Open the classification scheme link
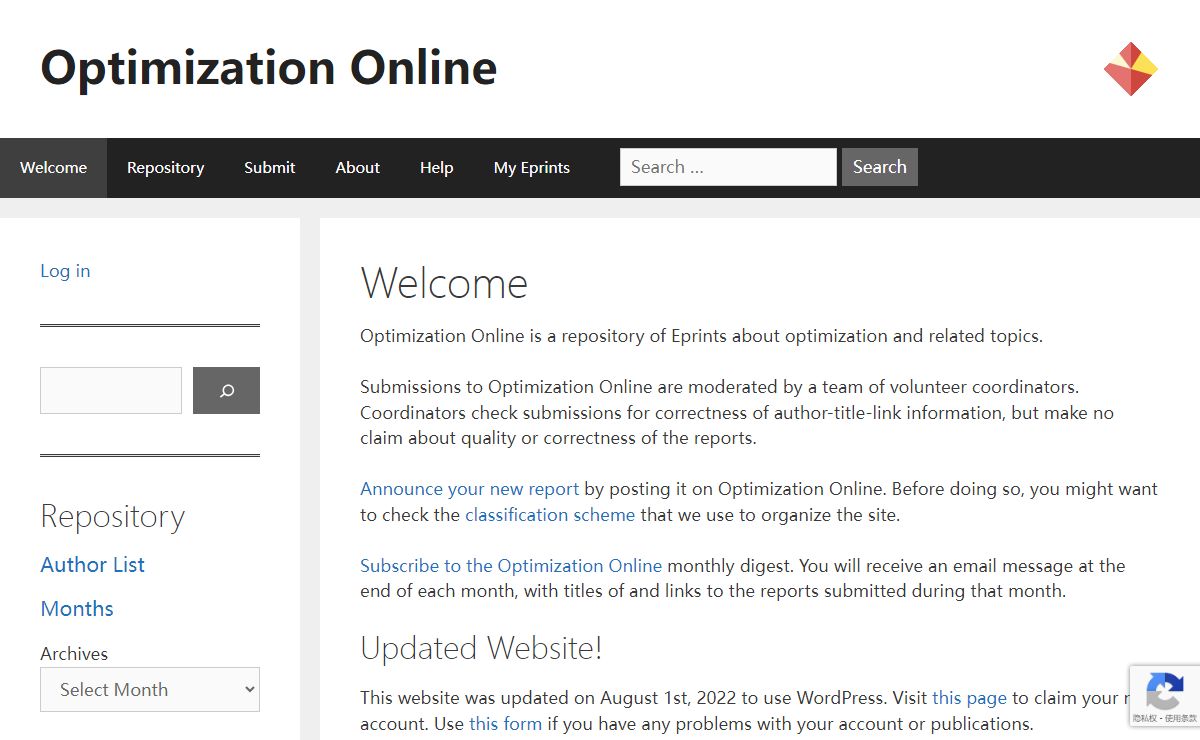 click(550, 515)
